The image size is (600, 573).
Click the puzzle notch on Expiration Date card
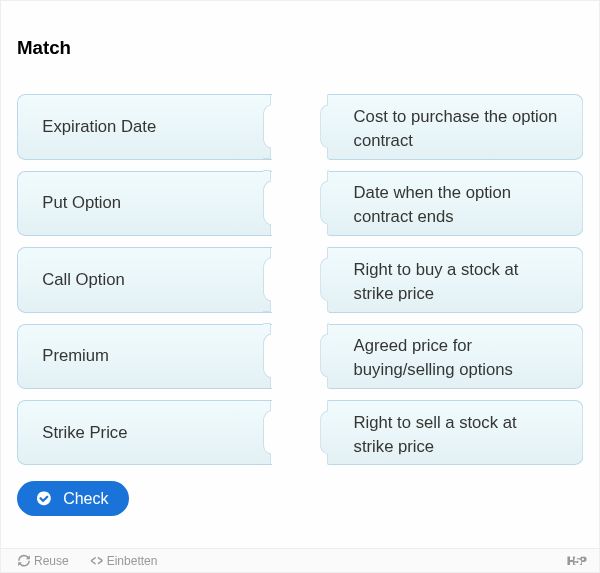coord(267,127)
